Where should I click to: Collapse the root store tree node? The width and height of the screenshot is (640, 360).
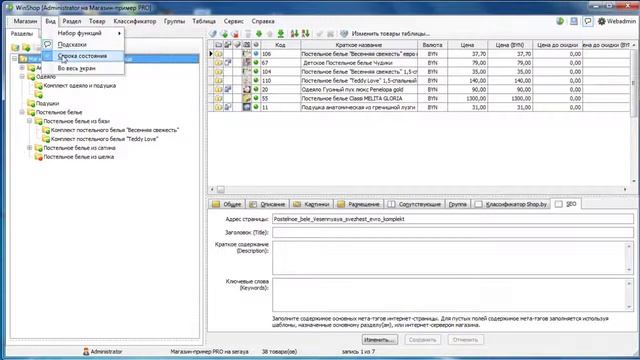tap(15, 59)
